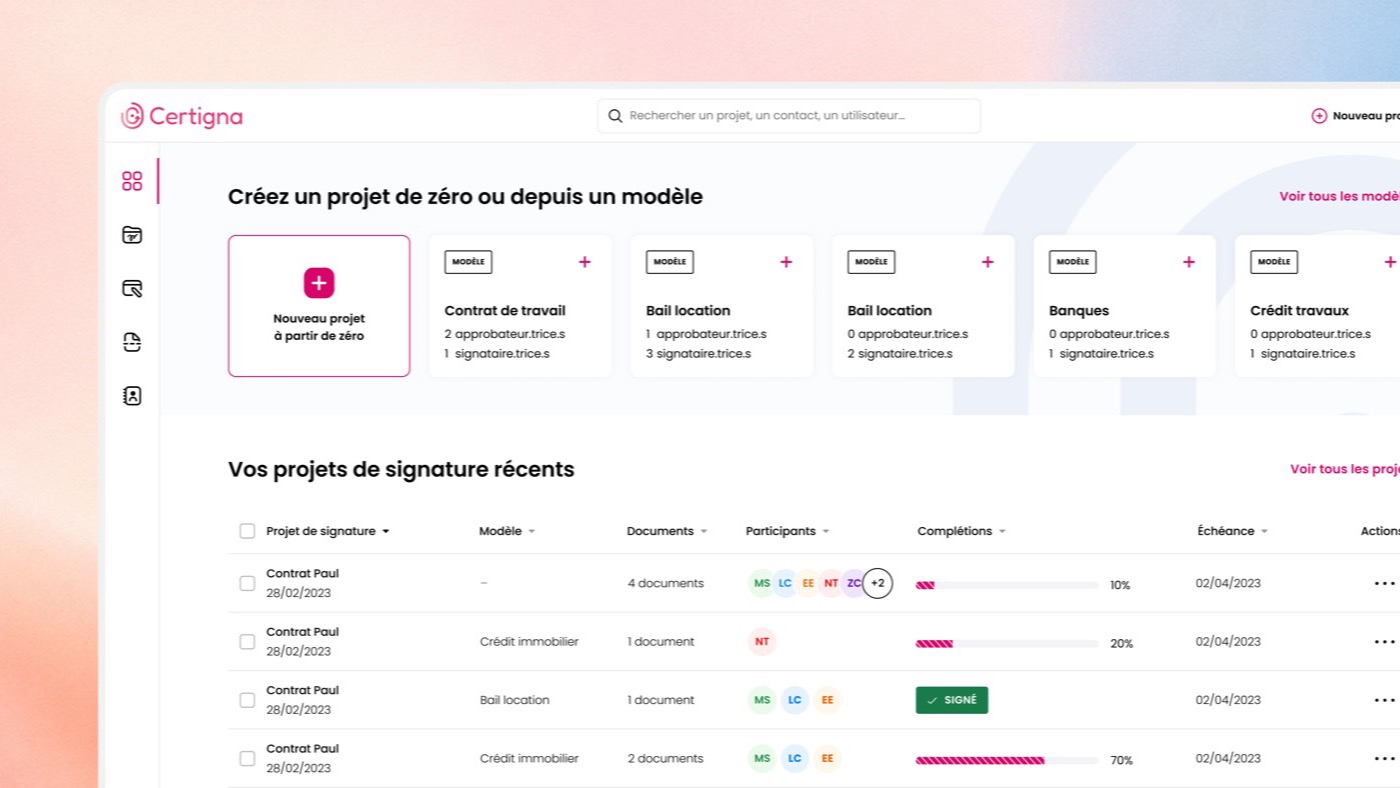Click the sidebar document scan icon
Viewport: 1400px width, 788px height.
132,342
